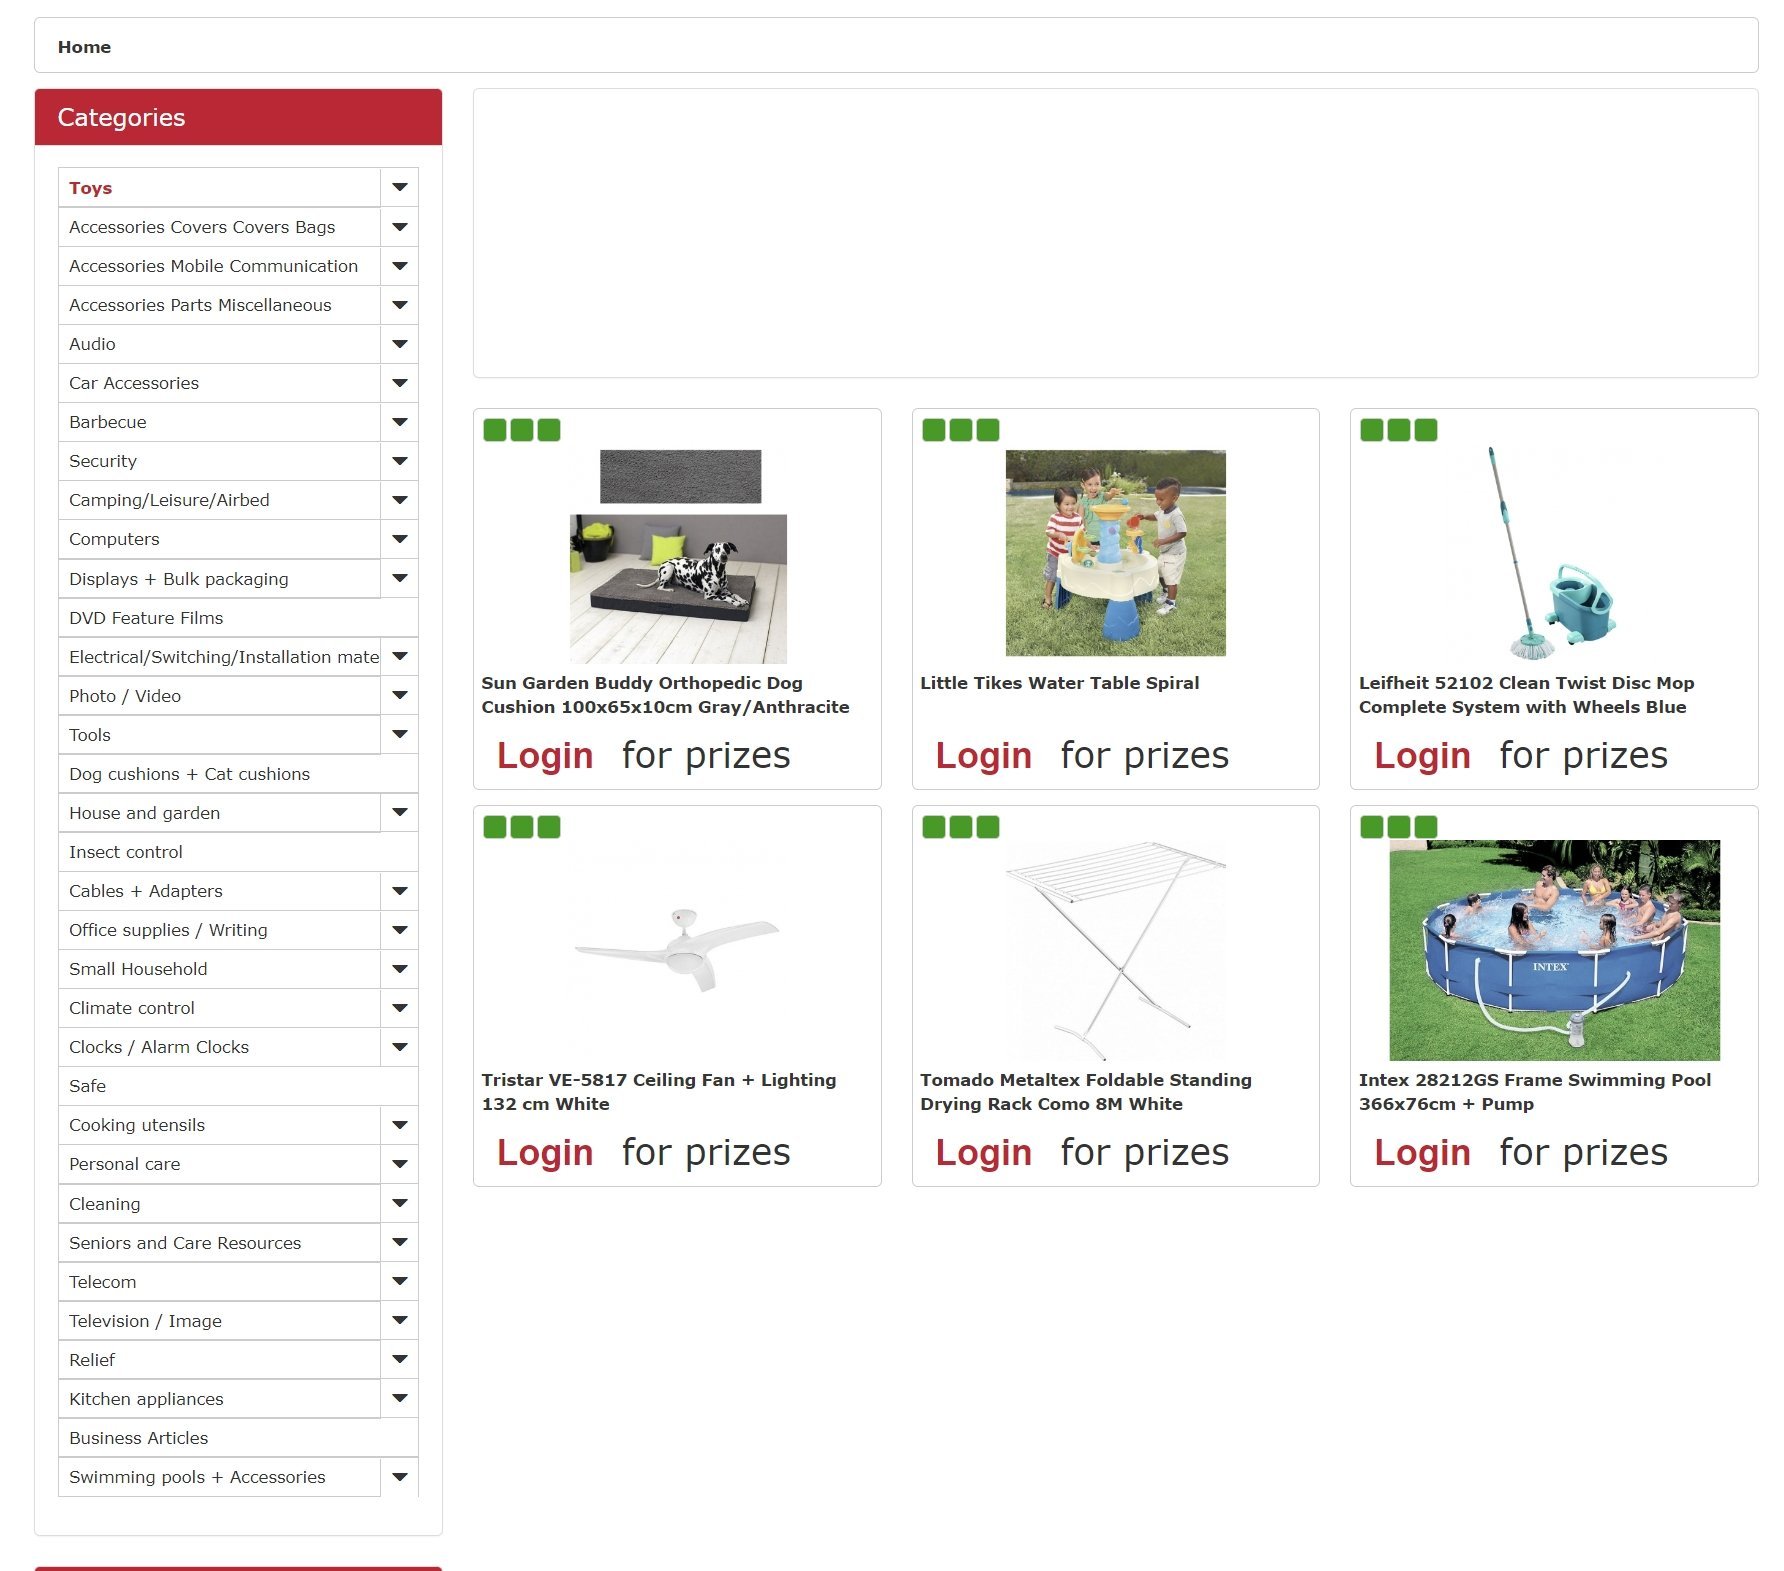
Task: Expand Personal care arrow
Action: [399, 1163]
